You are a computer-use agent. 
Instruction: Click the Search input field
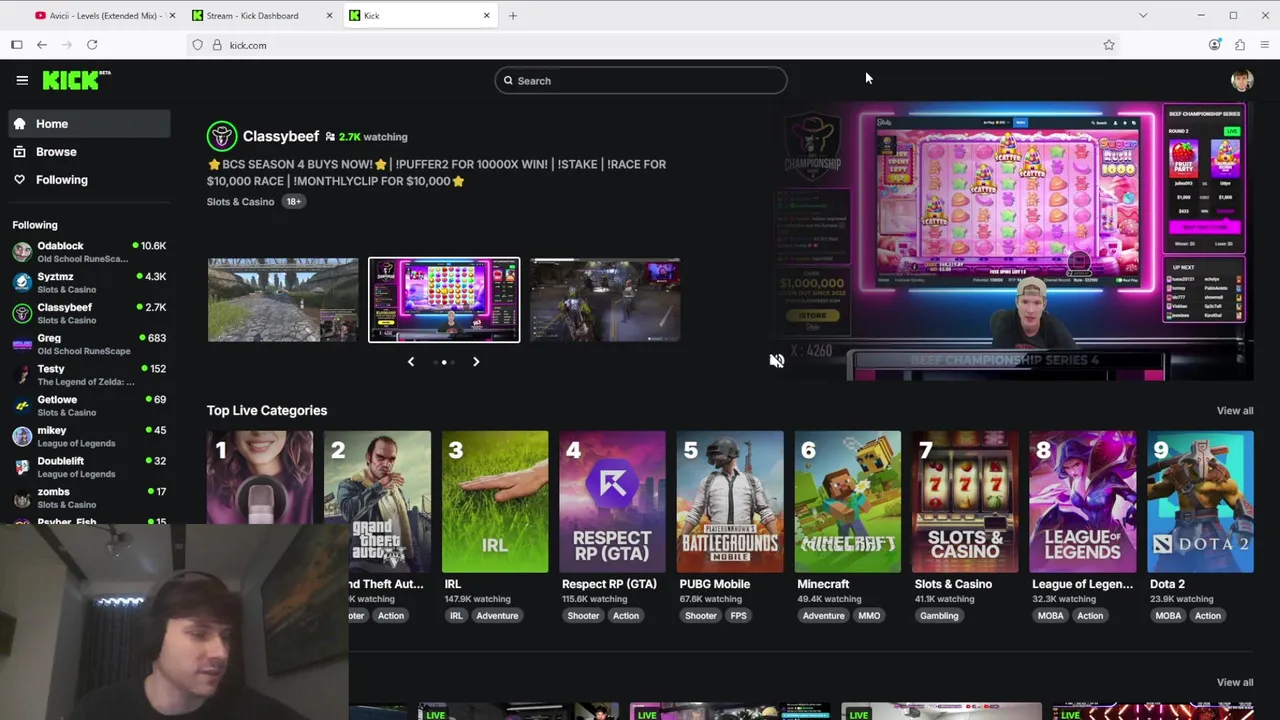point(641,81)
